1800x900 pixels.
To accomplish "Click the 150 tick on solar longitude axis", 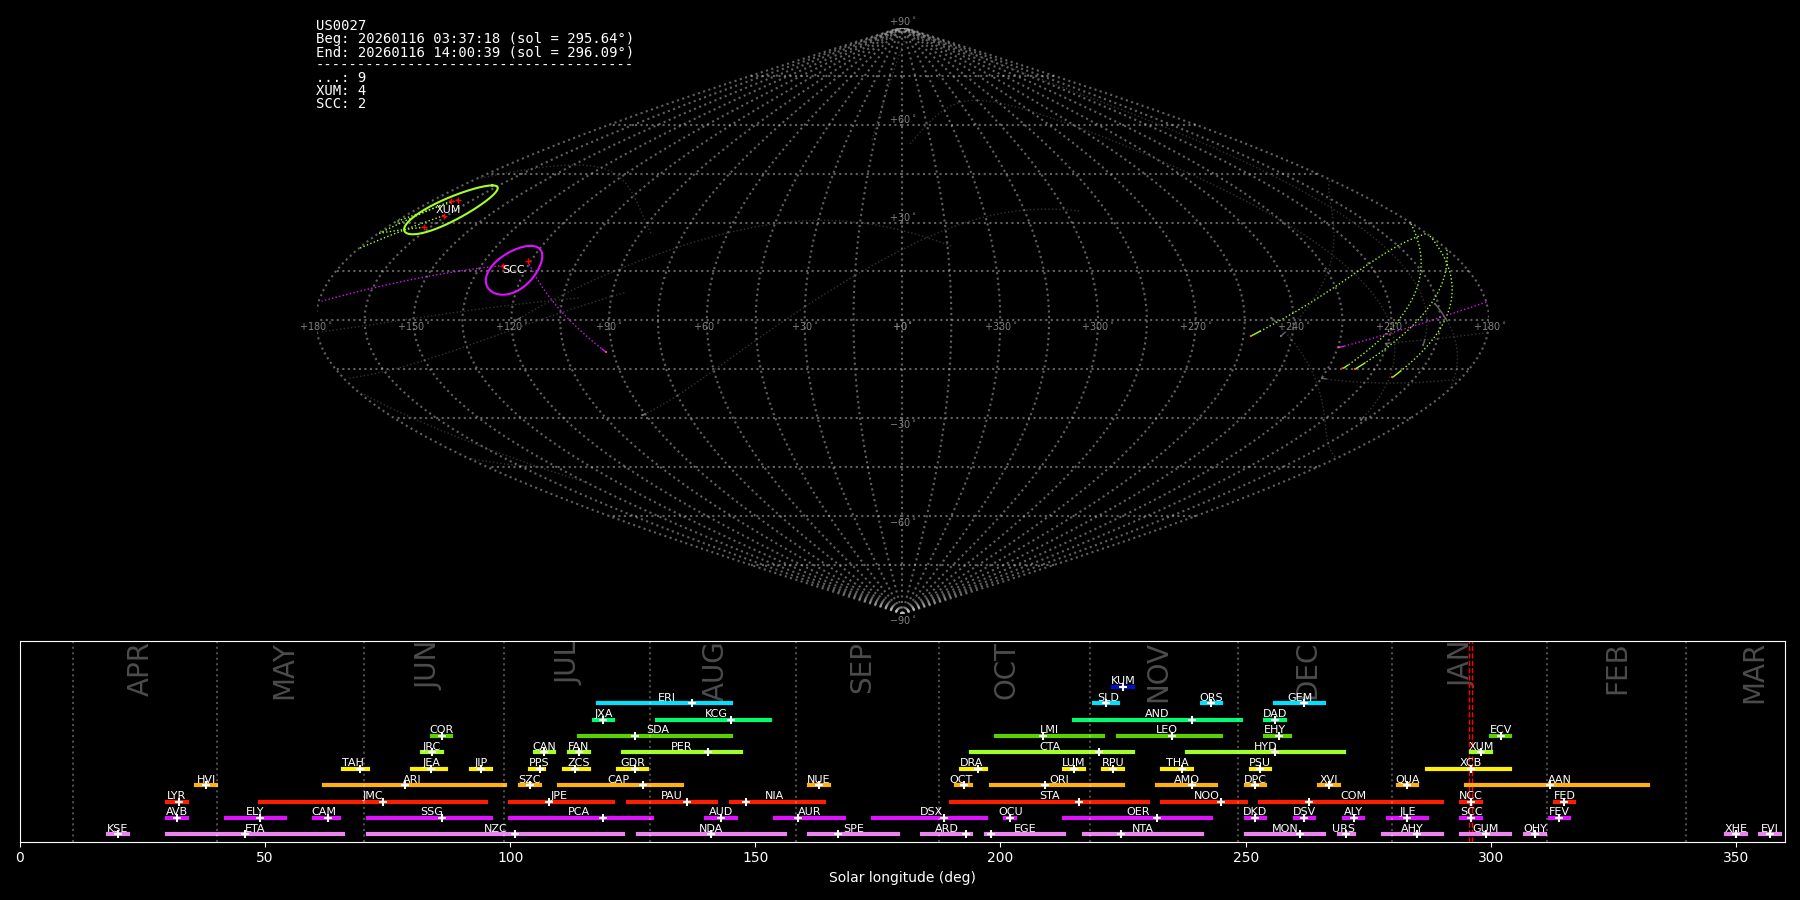I will click(x=755, y=857).
